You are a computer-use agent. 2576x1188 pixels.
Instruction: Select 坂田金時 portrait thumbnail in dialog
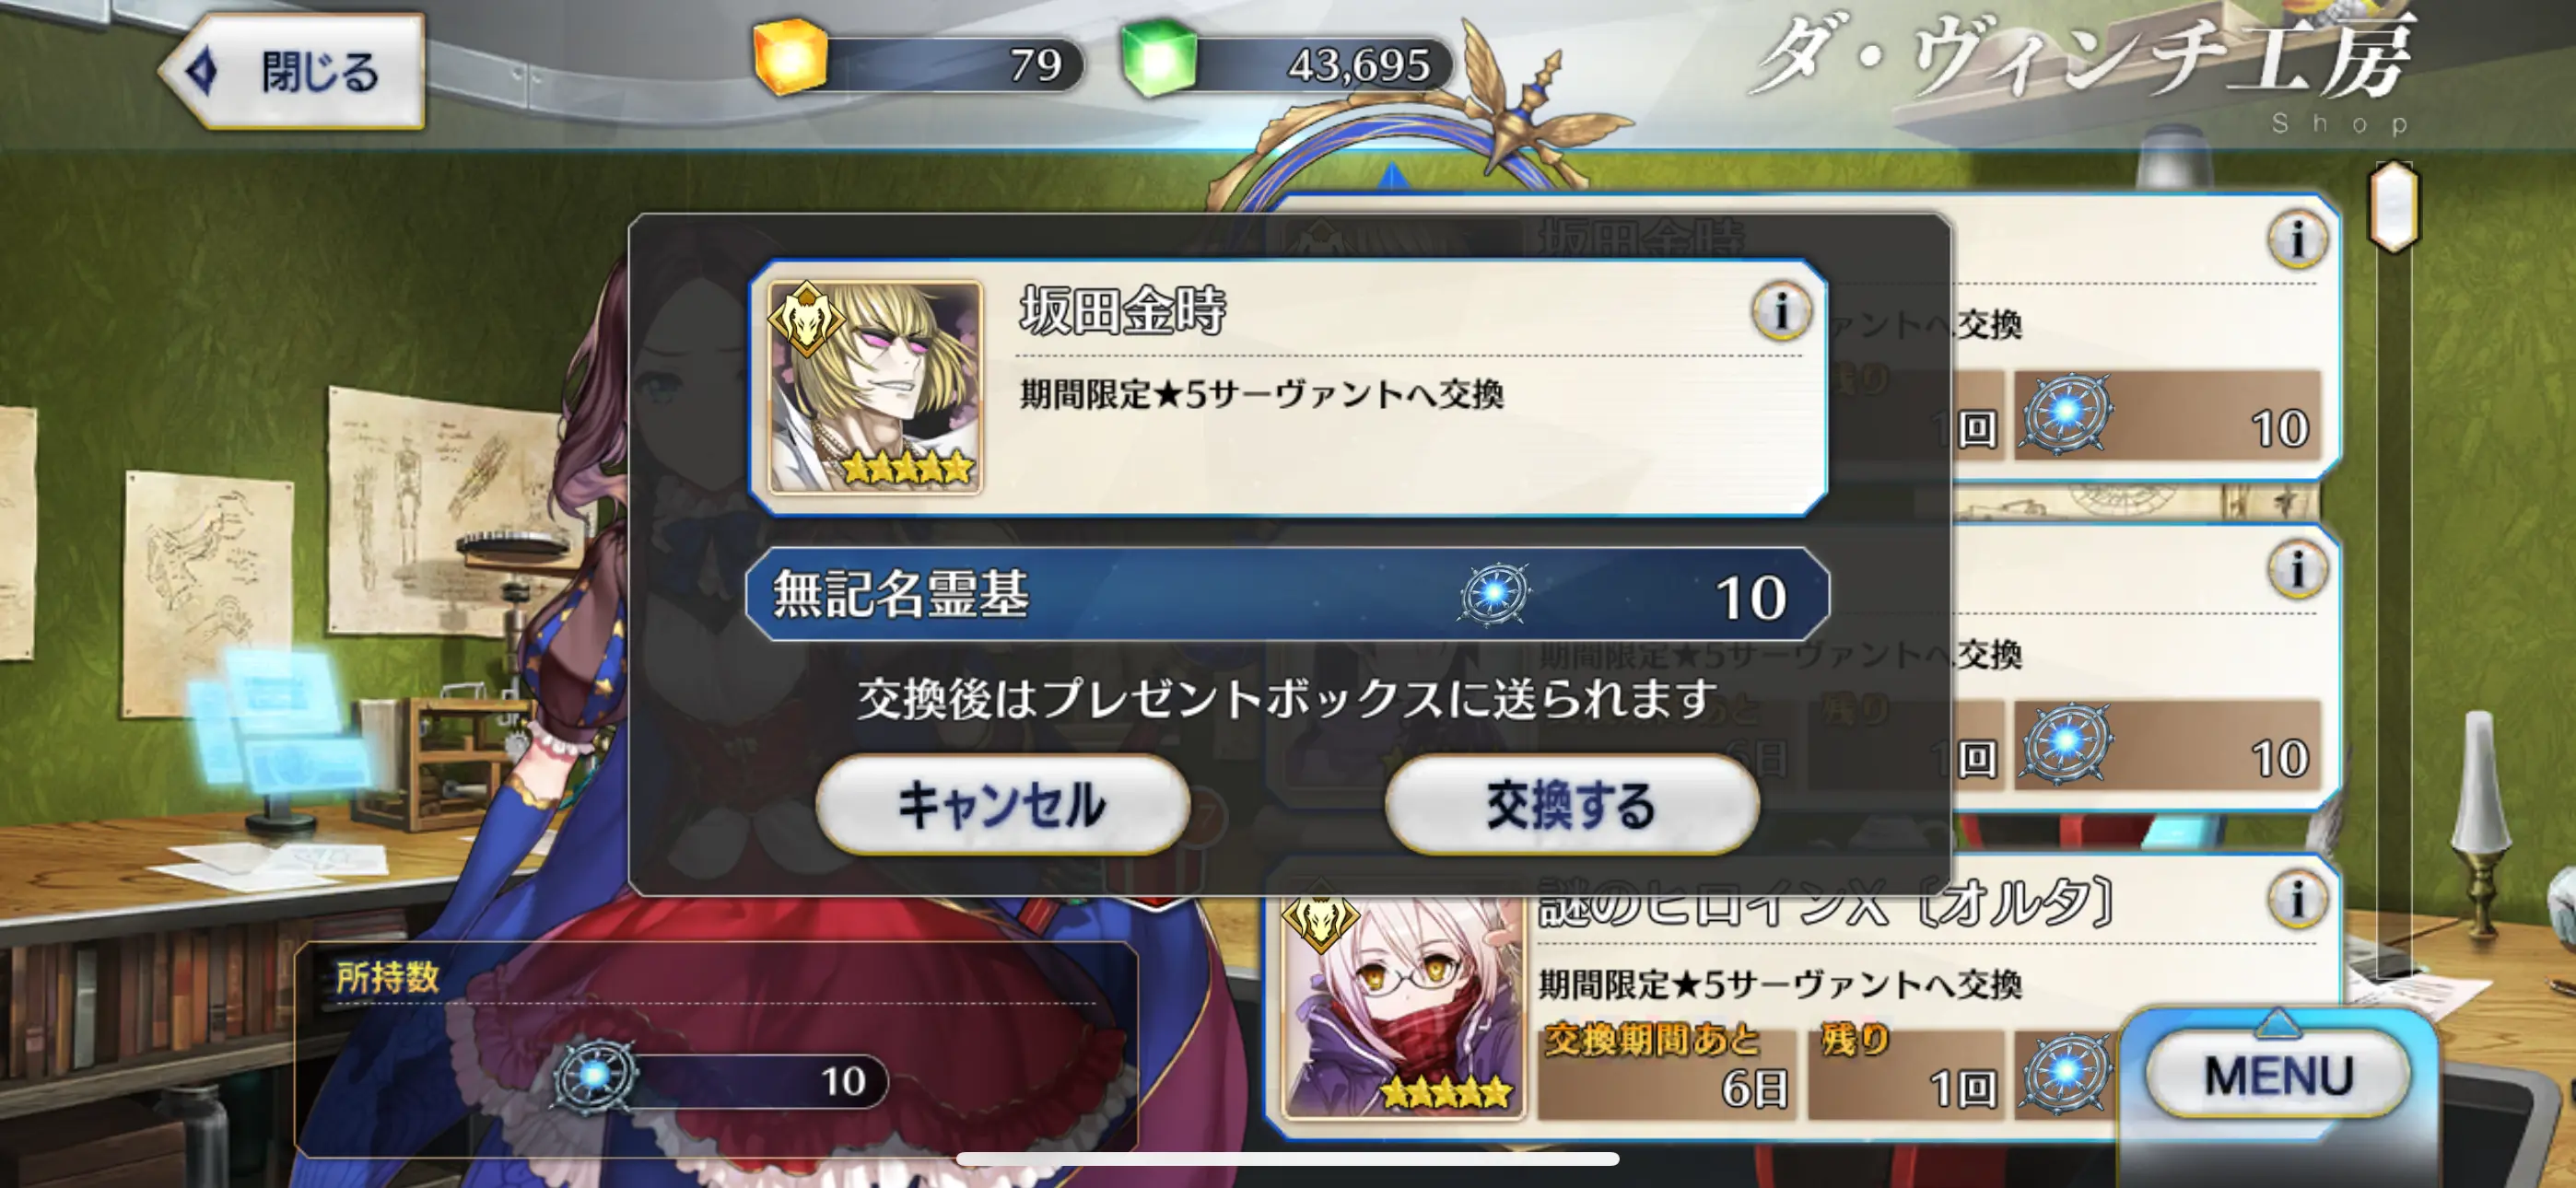pyautogui.click(x=874, y=387)
